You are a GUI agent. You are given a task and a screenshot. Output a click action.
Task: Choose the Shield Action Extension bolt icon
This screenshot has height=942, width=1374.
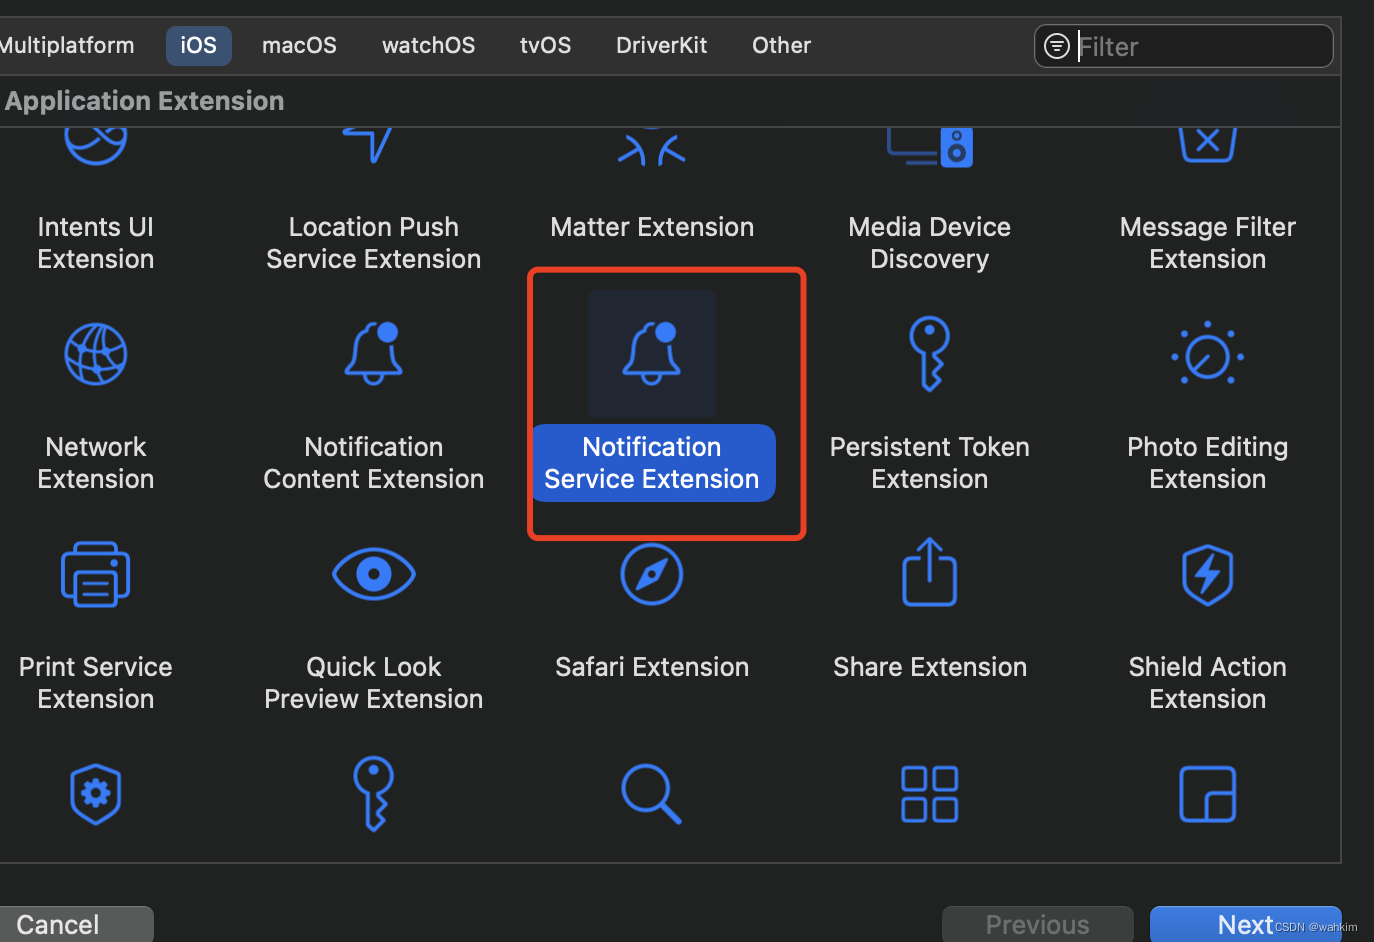coord(1208,574)
